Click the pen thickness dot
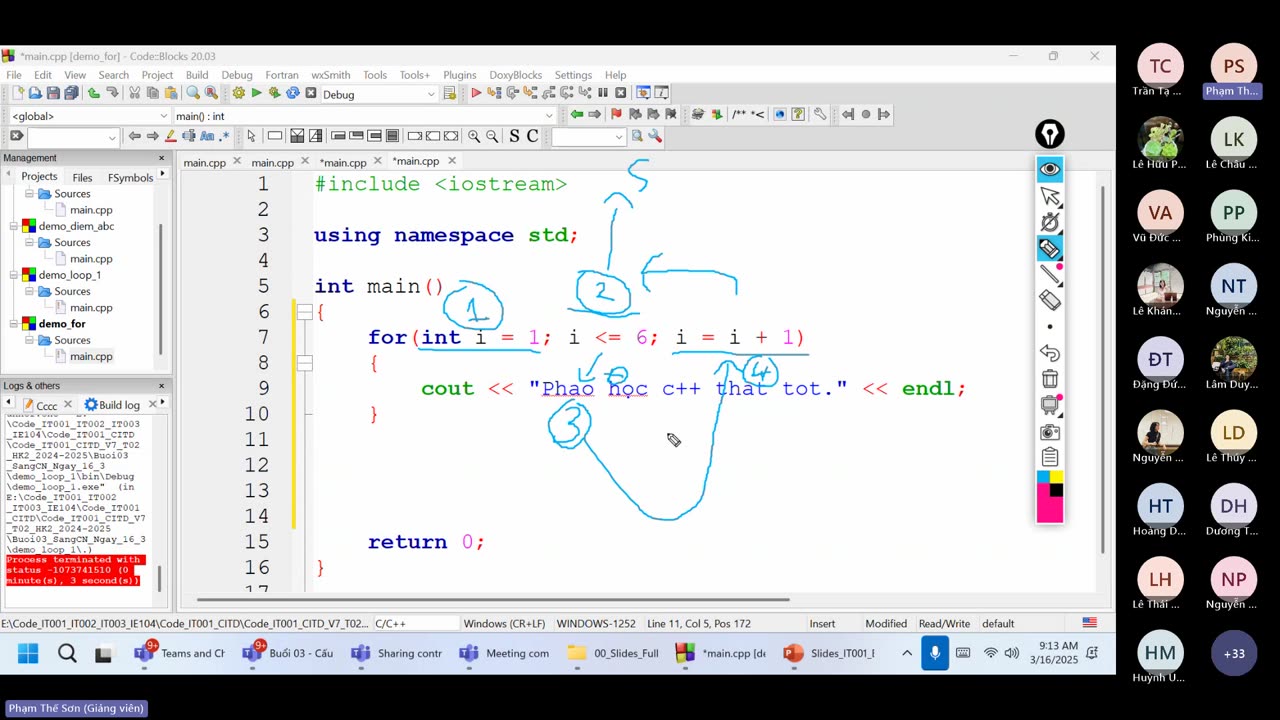 click(1050, 327)
